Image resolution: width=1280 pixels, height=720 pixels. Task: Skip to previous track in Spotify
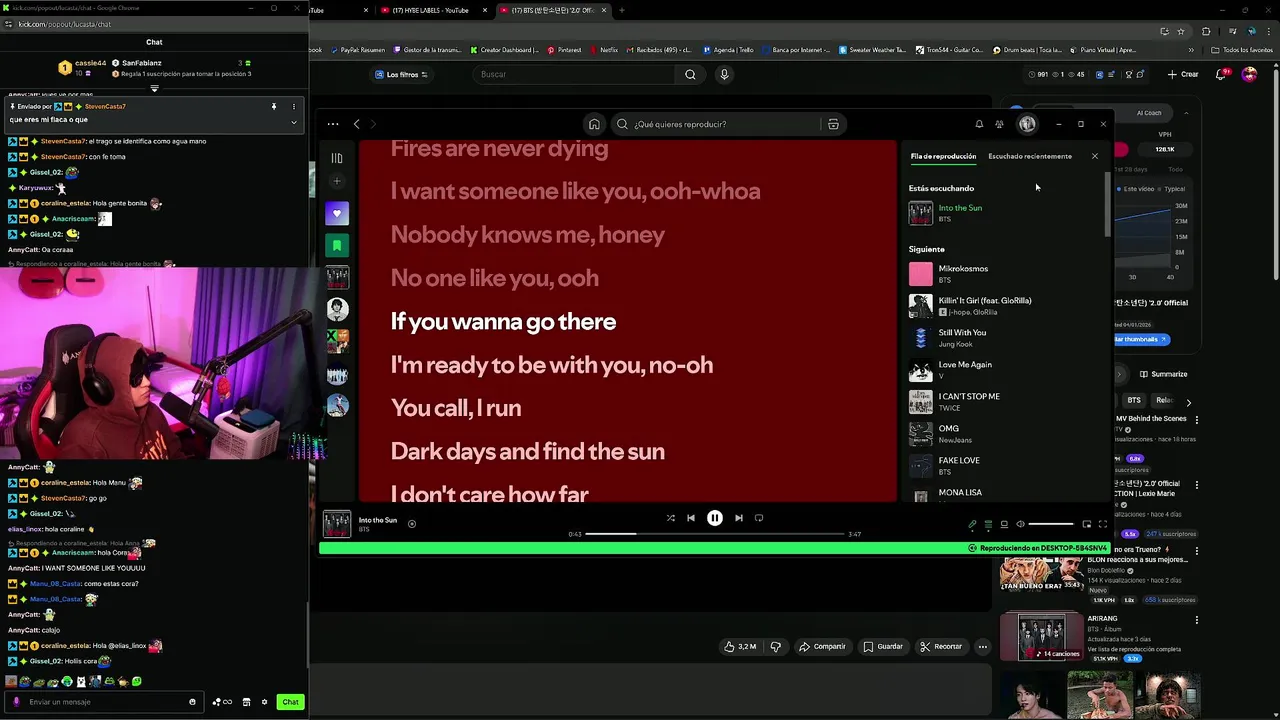(691, 518)
